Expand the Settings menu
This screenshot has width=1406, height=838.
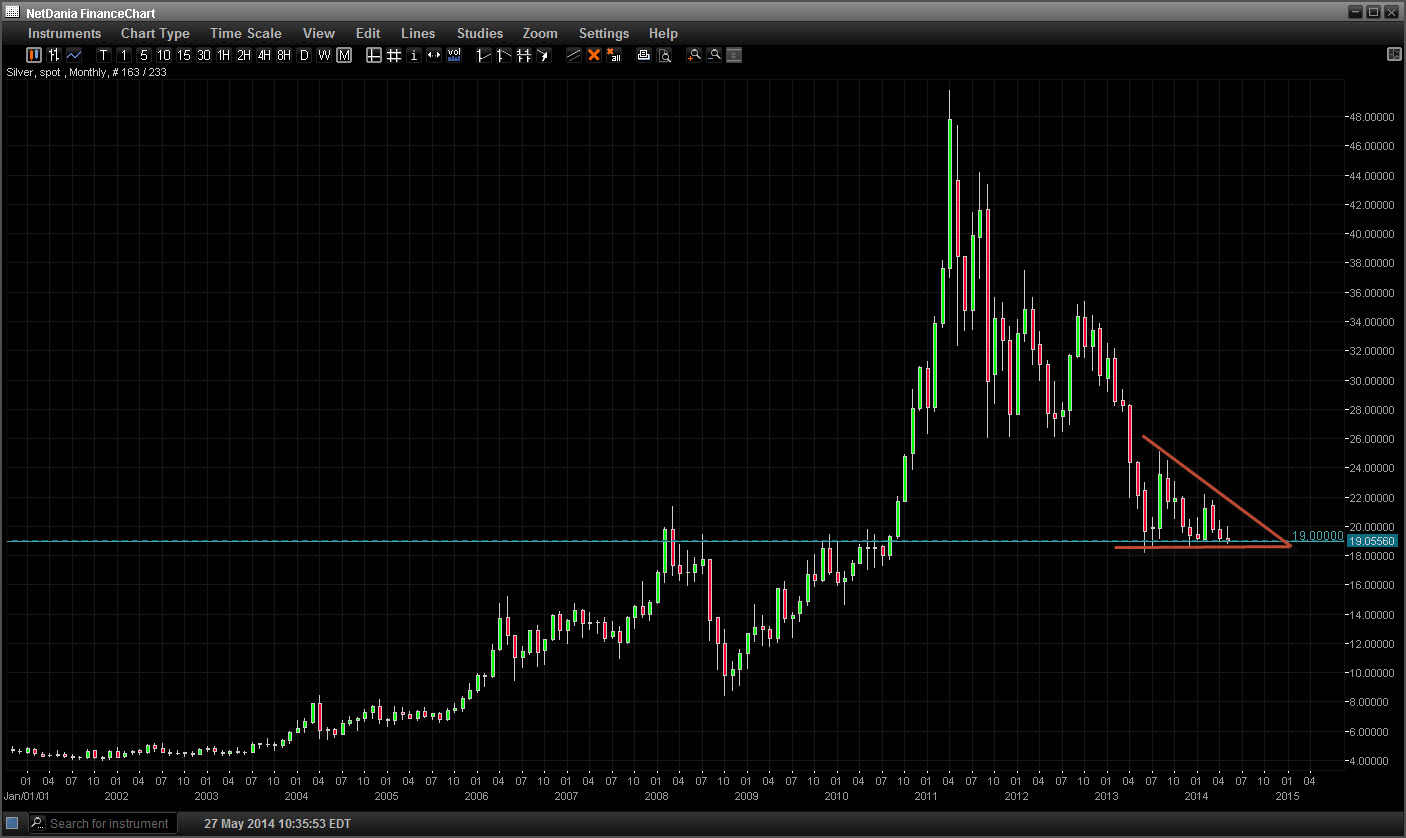[x=604, y=33]
